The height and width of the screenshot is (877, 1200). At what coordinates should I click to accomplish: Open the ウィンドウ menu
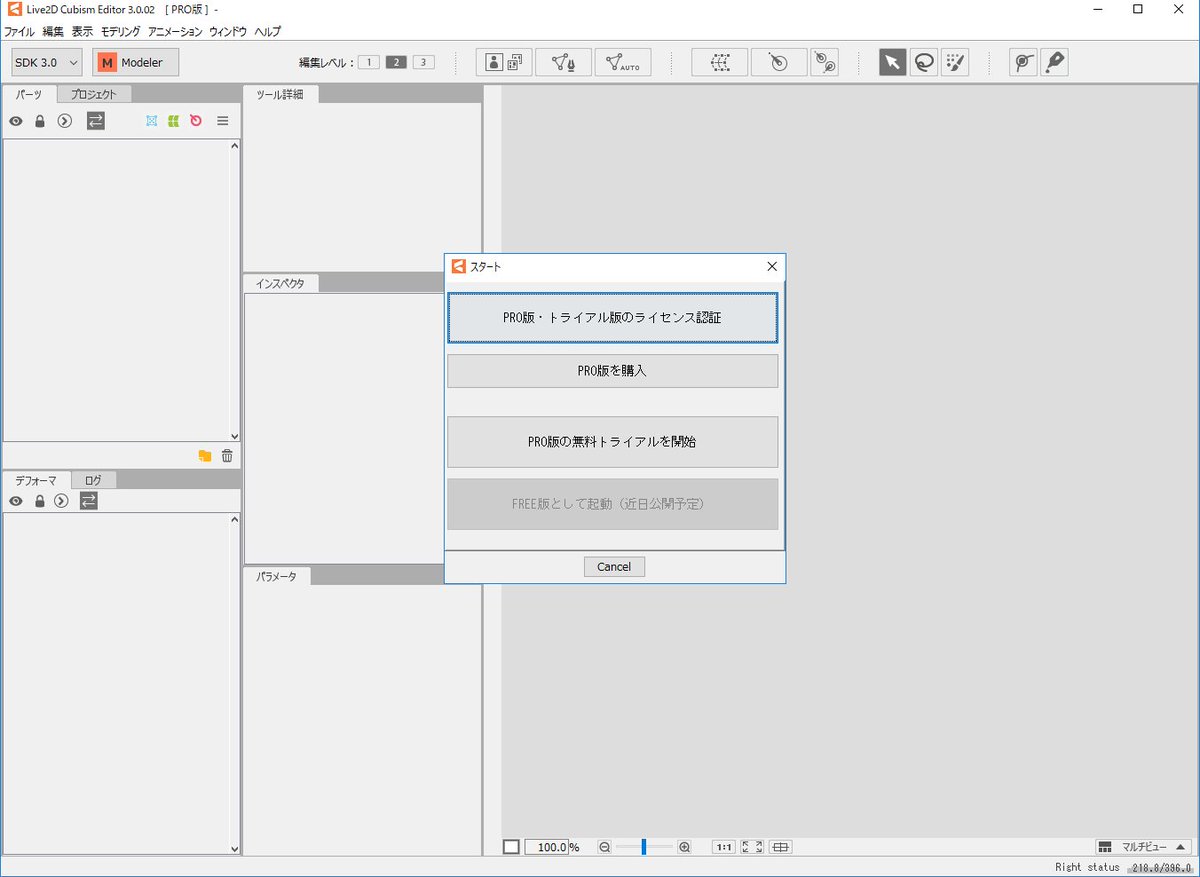(x=228, y=32)
